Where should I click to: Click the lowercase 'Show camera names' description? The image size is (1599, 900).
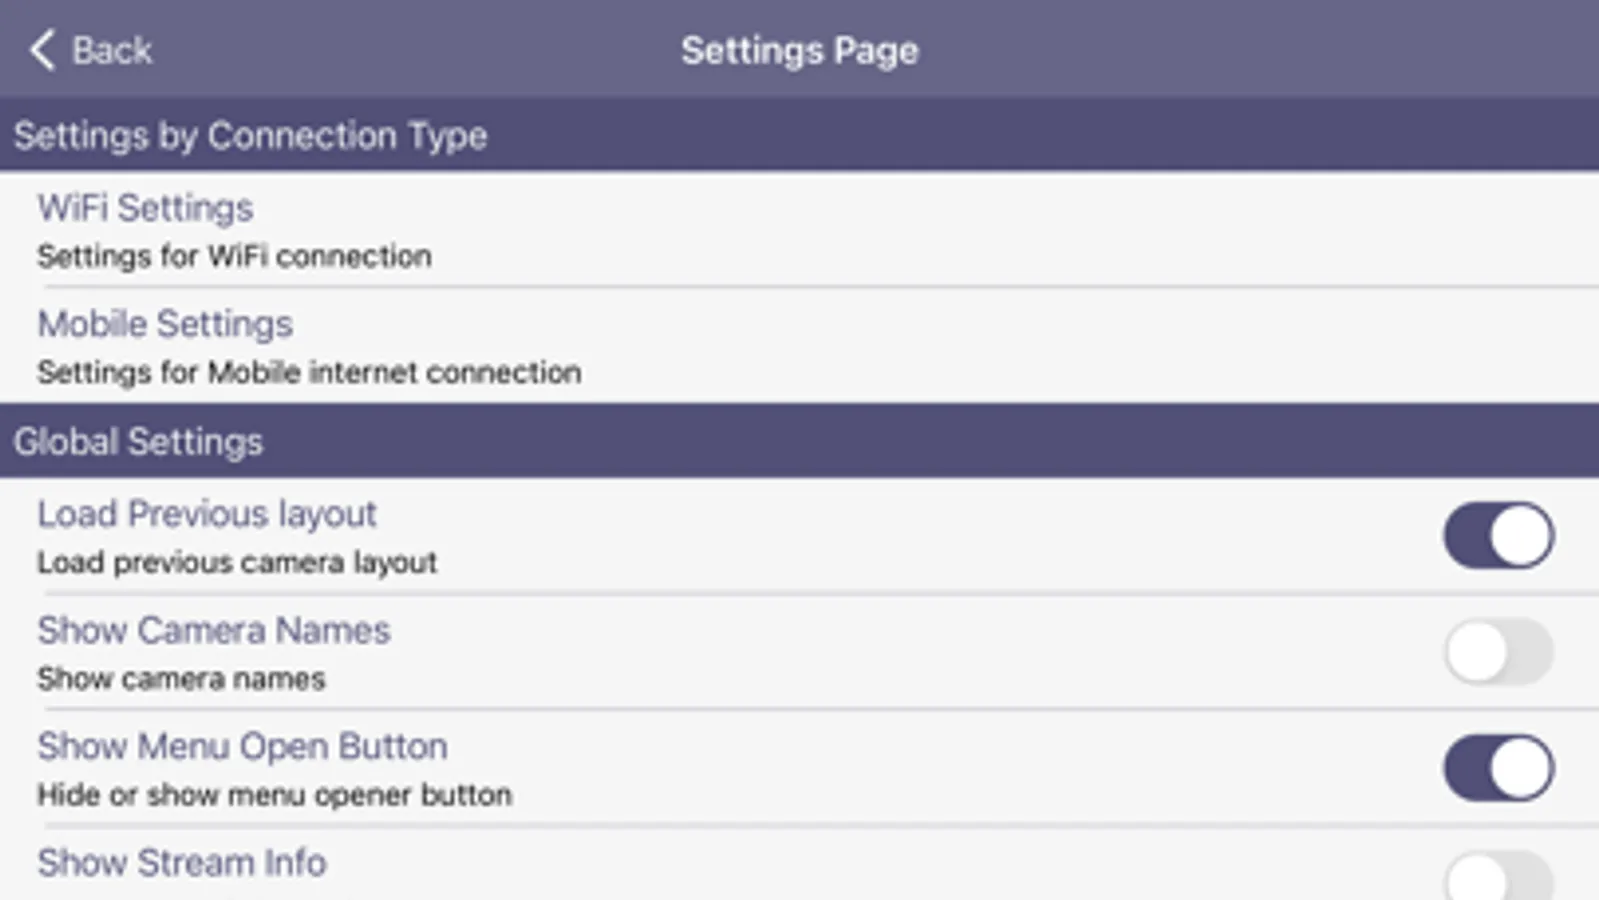click(x=181, y=679)
